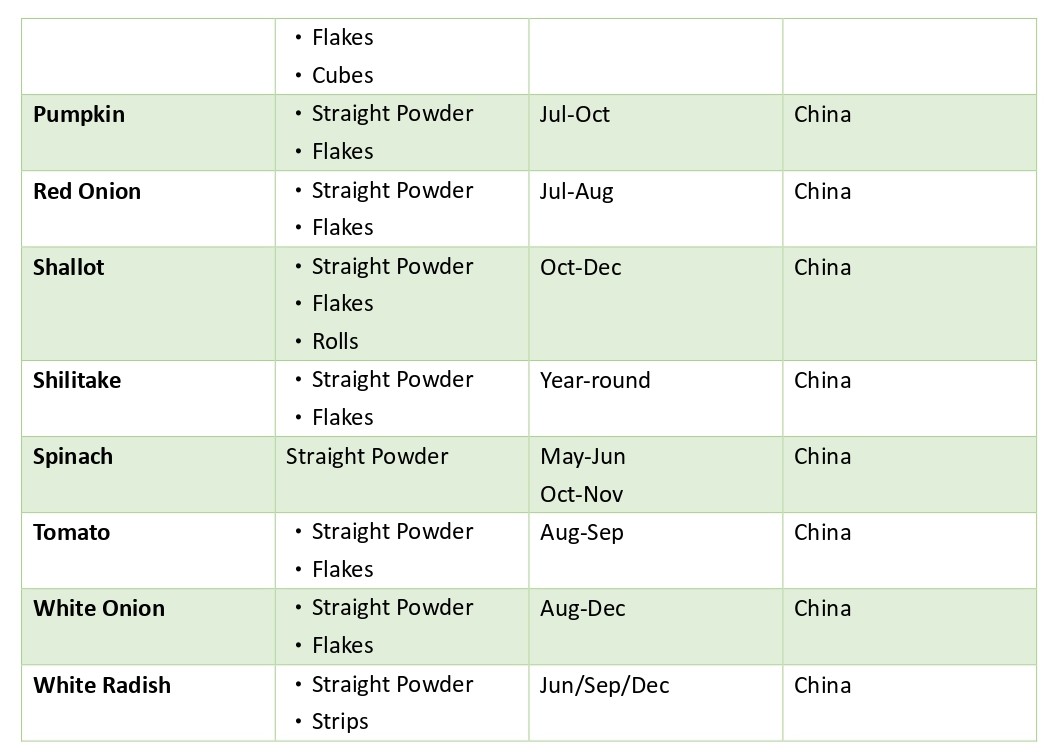Select the Red Onion name cell
The height and width of the screenshot is (756, 1055).
pos(87,191)
